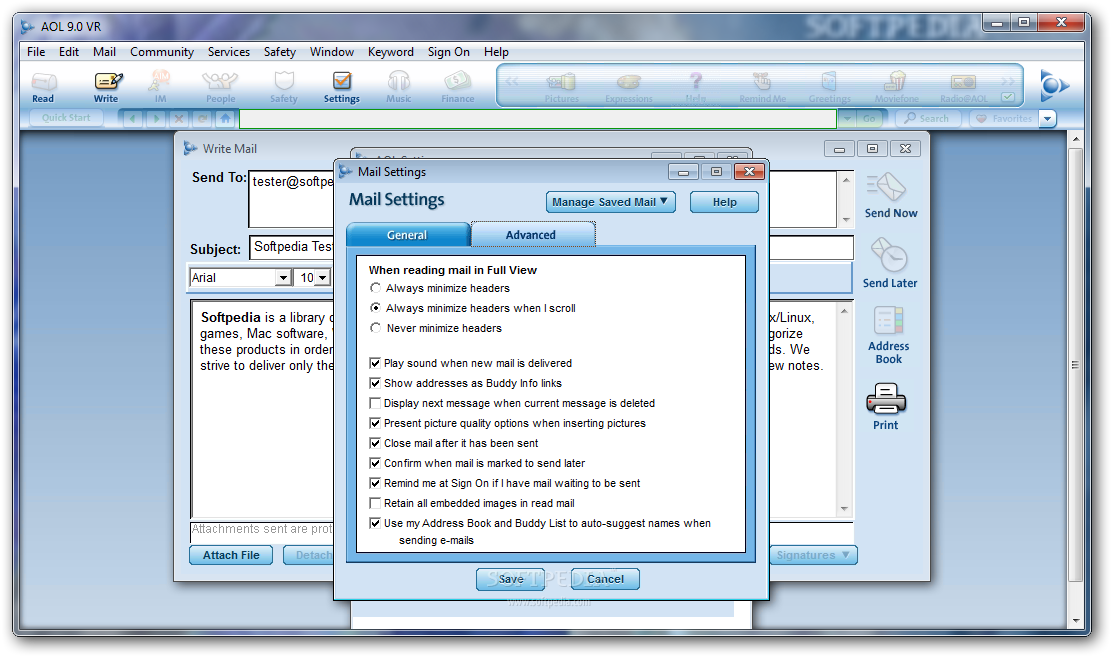Click the Search button in navigation bar
1112x657 pixels.
928,118
